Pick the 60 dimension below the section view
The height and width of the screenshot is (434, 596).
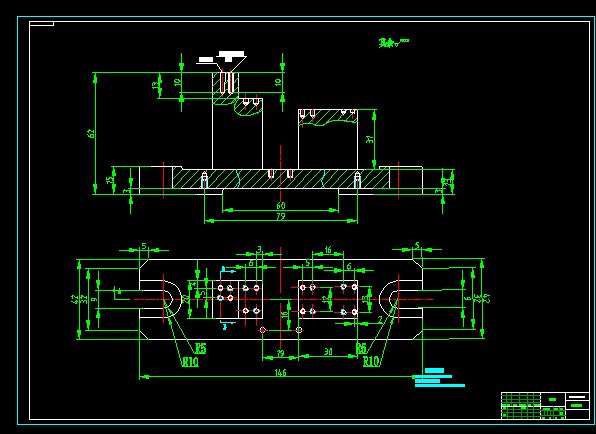click(x=281, y=206)
